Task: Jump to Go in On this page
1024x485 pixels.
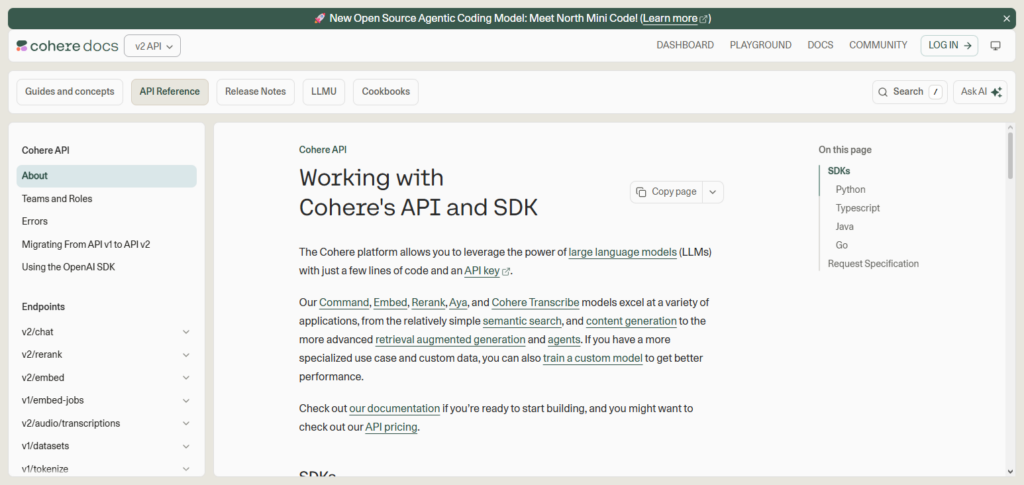Action: [x=842, y=245]
